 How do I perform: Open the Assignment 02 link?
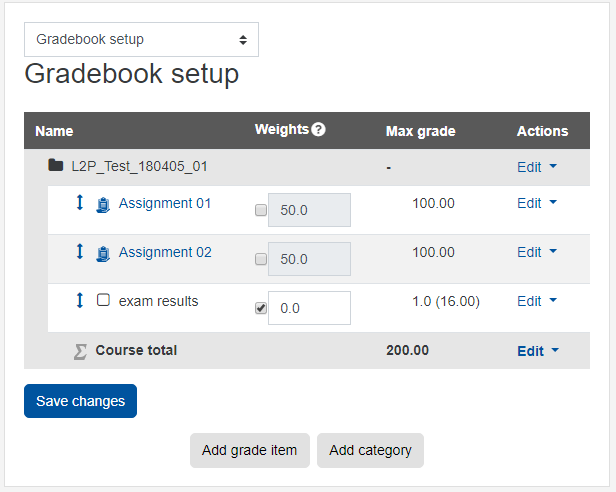tap(165, 252)
